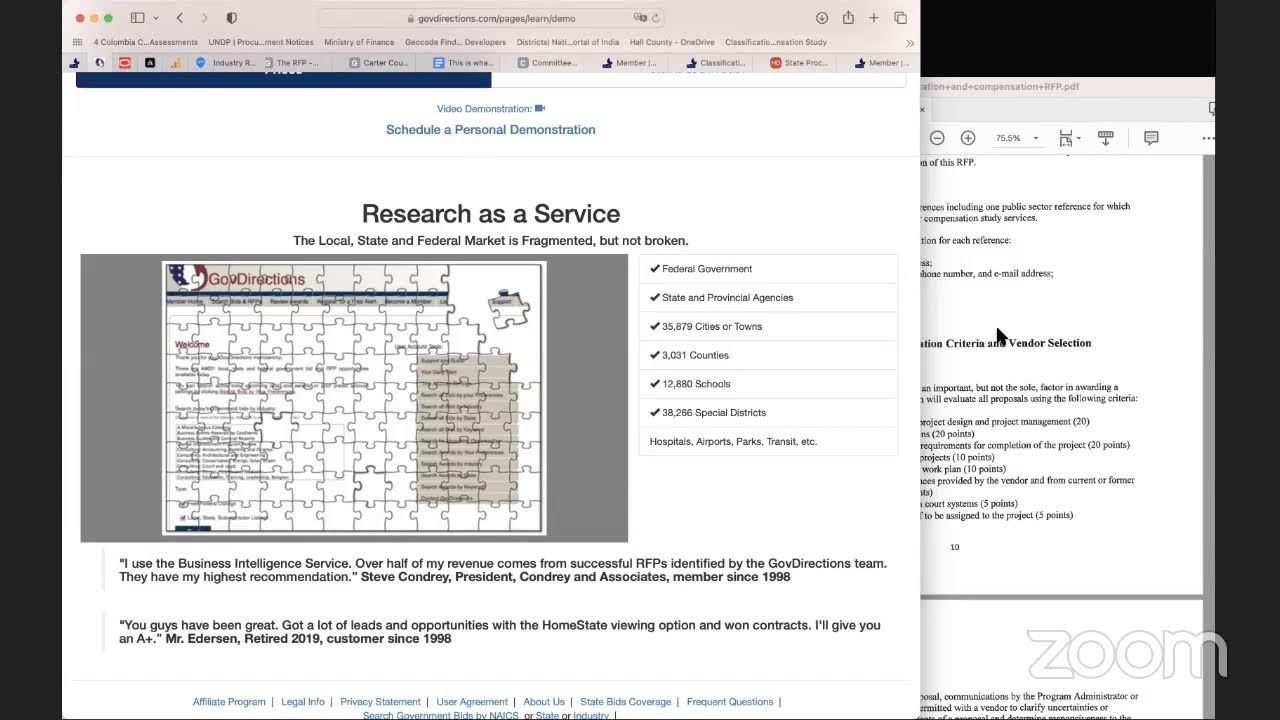Show Safari downloads
Viewport: 1280px width, 720px height.
click(x=822, y=18)
